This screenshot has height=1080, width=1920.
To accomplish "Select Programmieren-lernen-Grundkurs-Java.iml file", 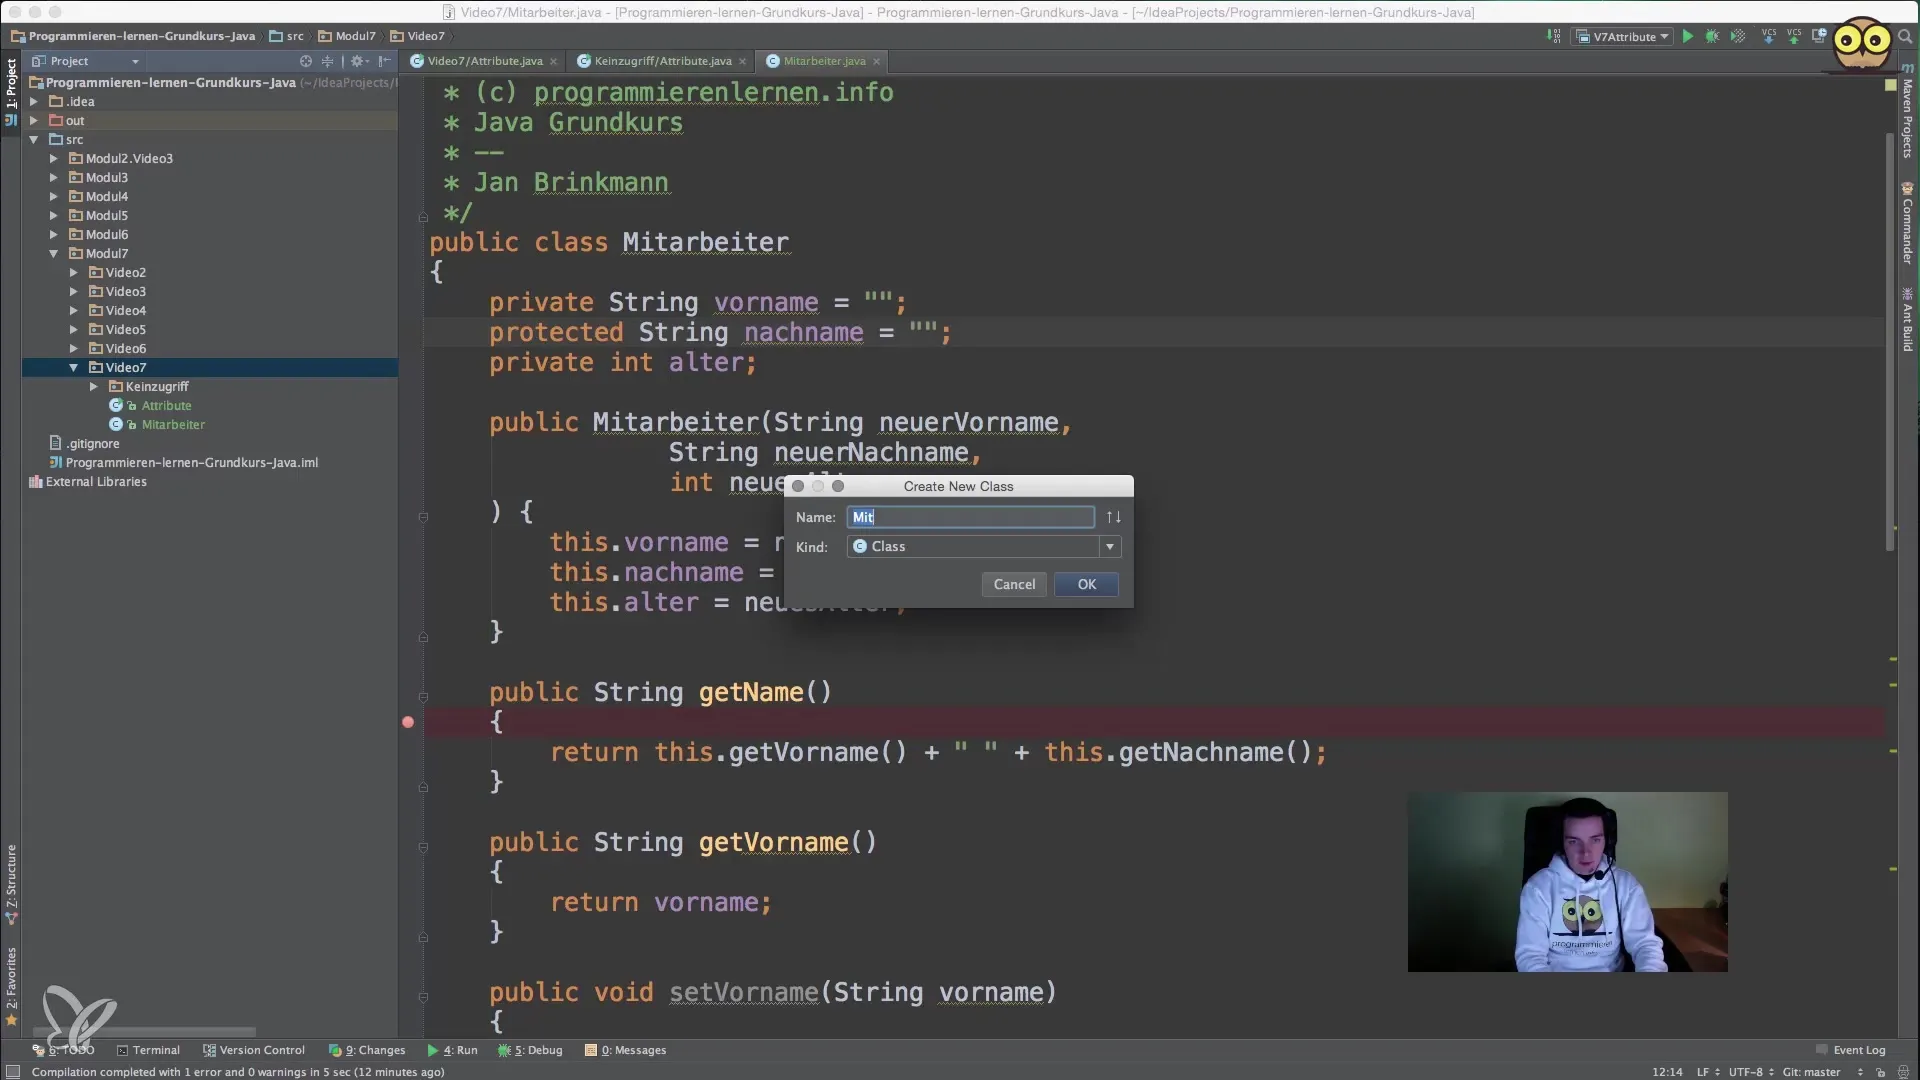I will click(x=191, y=462).
